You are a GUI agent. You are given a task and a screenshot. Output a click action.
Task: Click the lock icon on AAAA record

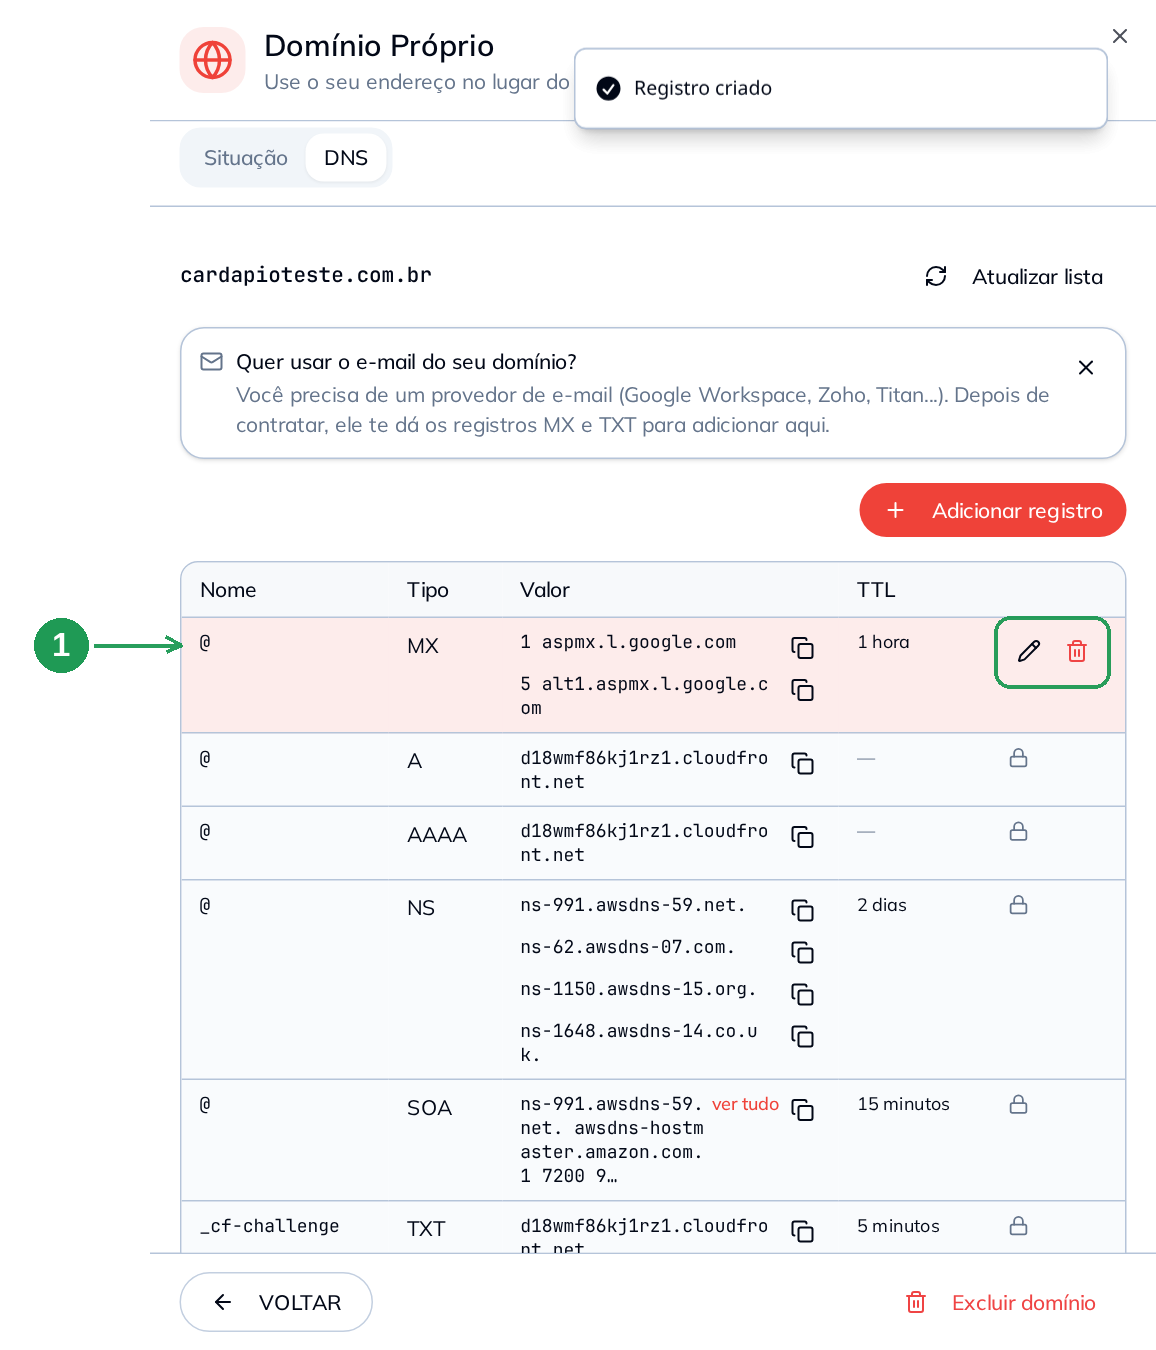[x=1018, y=831]
